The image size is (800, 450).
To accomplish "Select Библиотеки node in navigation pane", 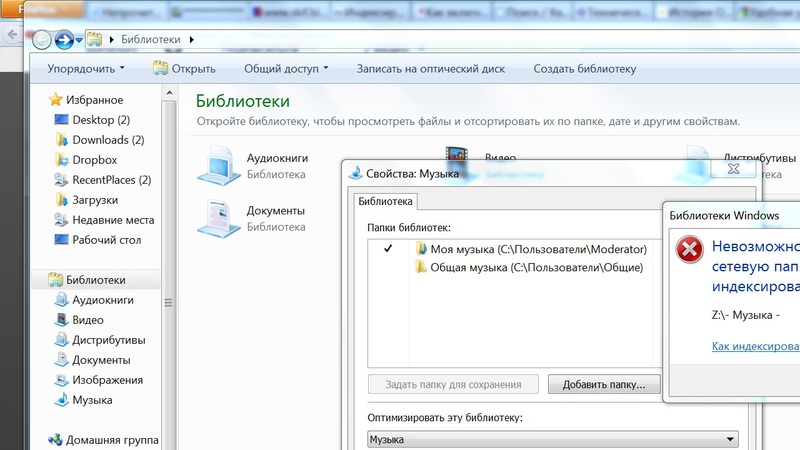I will tap(95, 280).
